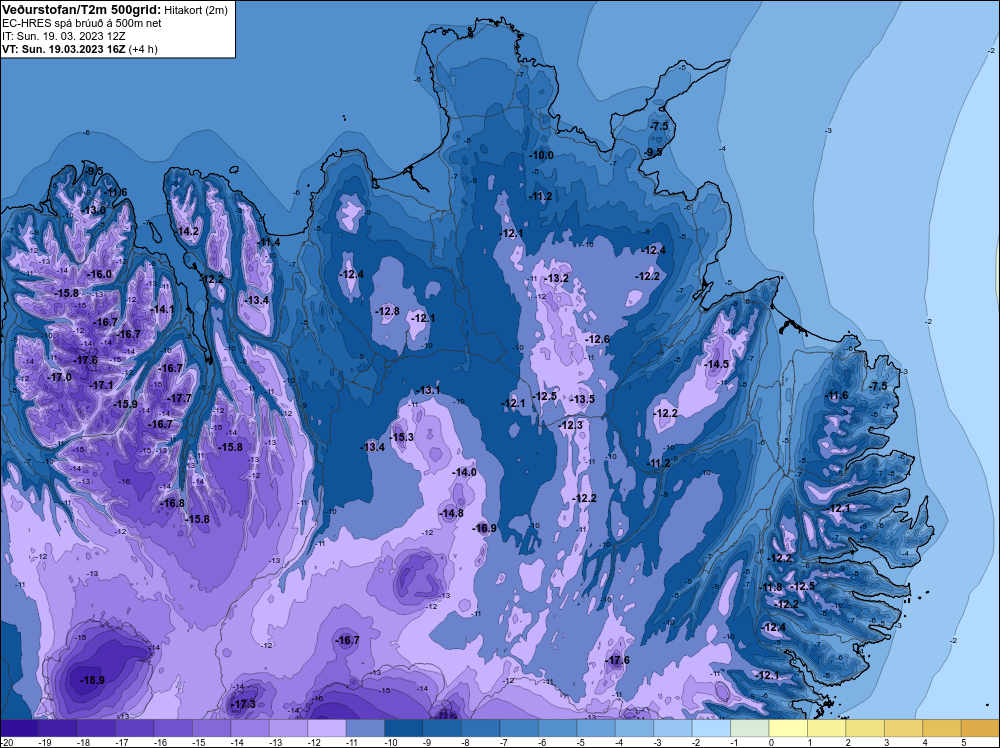
Task: Click the -12.8 temperature label
Action: tap(387, 311)
